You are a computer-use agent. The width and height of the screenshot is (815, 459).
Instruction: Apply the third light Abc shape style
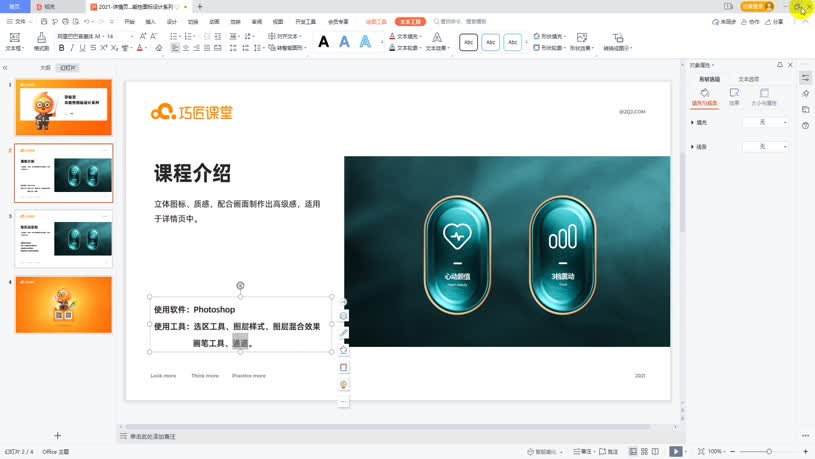coord(512,42)
